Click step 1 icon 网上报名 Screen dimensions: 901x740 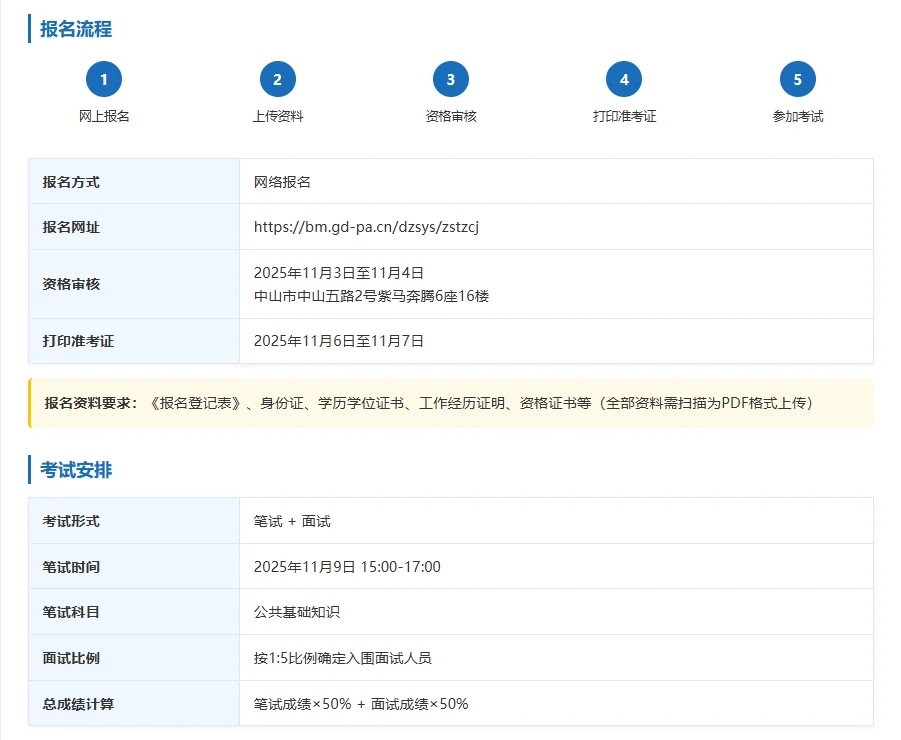(x=104, y=79)
